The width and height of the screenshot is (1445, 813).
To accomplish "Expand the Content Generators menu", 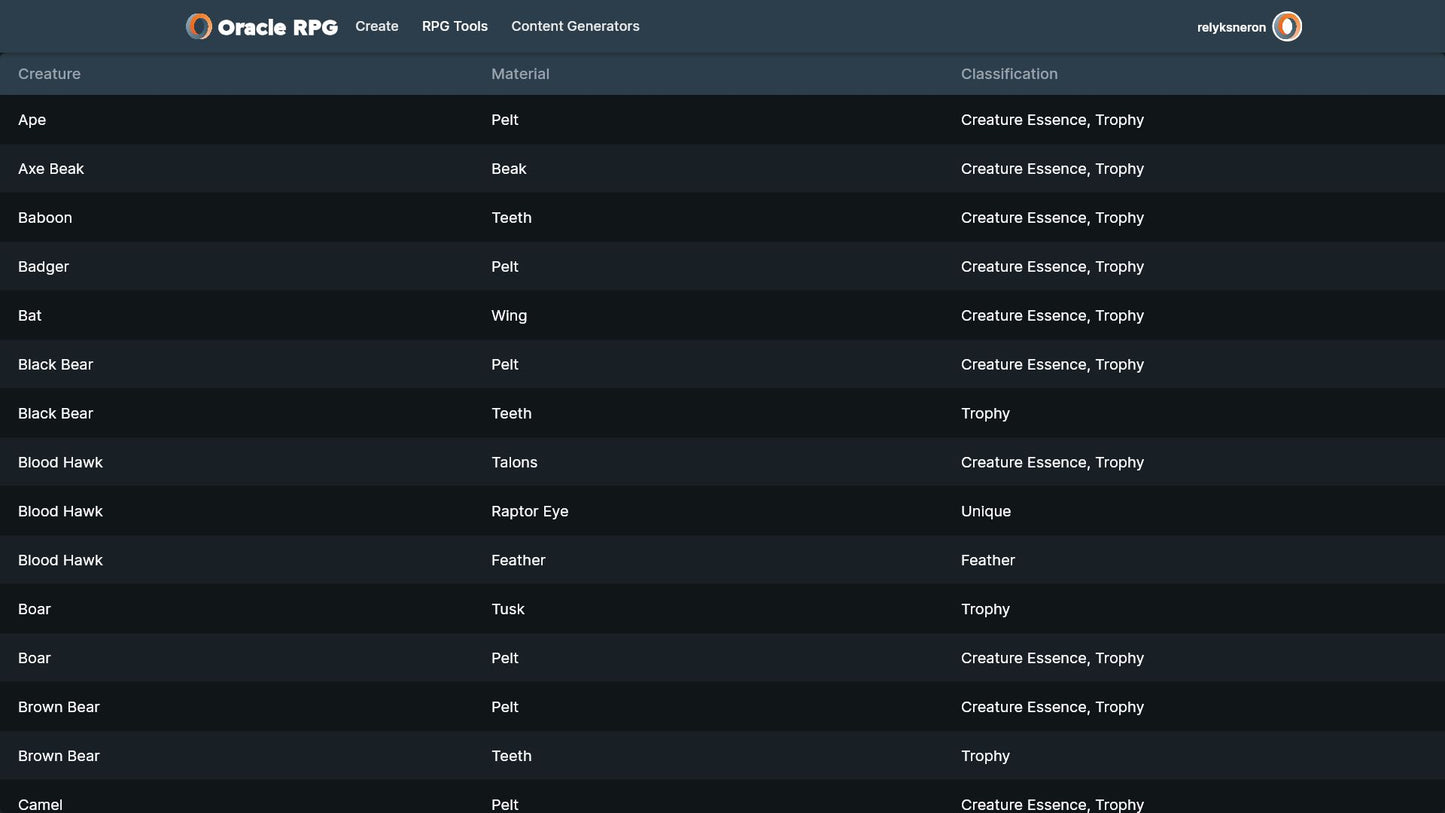I will click(575, 27).
